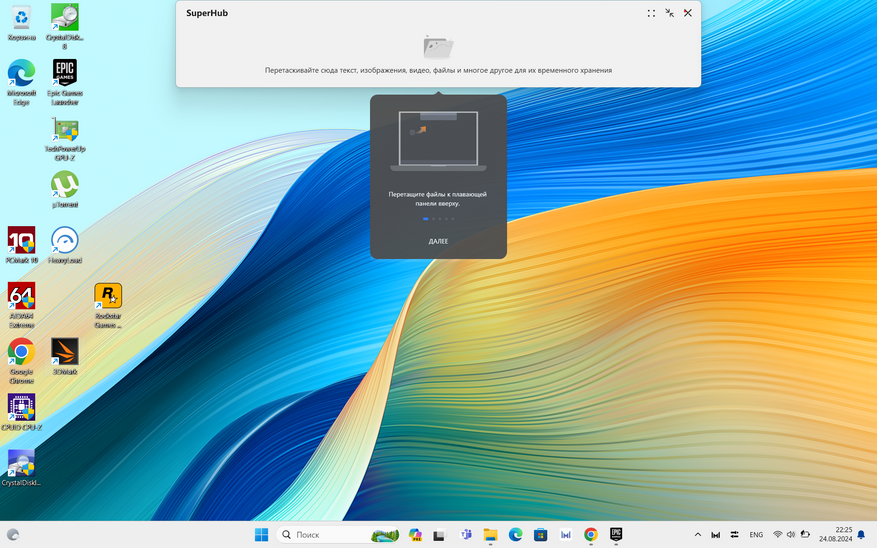
Task: Collapse the SuperHub panel
Action: (x=669, y=13)
